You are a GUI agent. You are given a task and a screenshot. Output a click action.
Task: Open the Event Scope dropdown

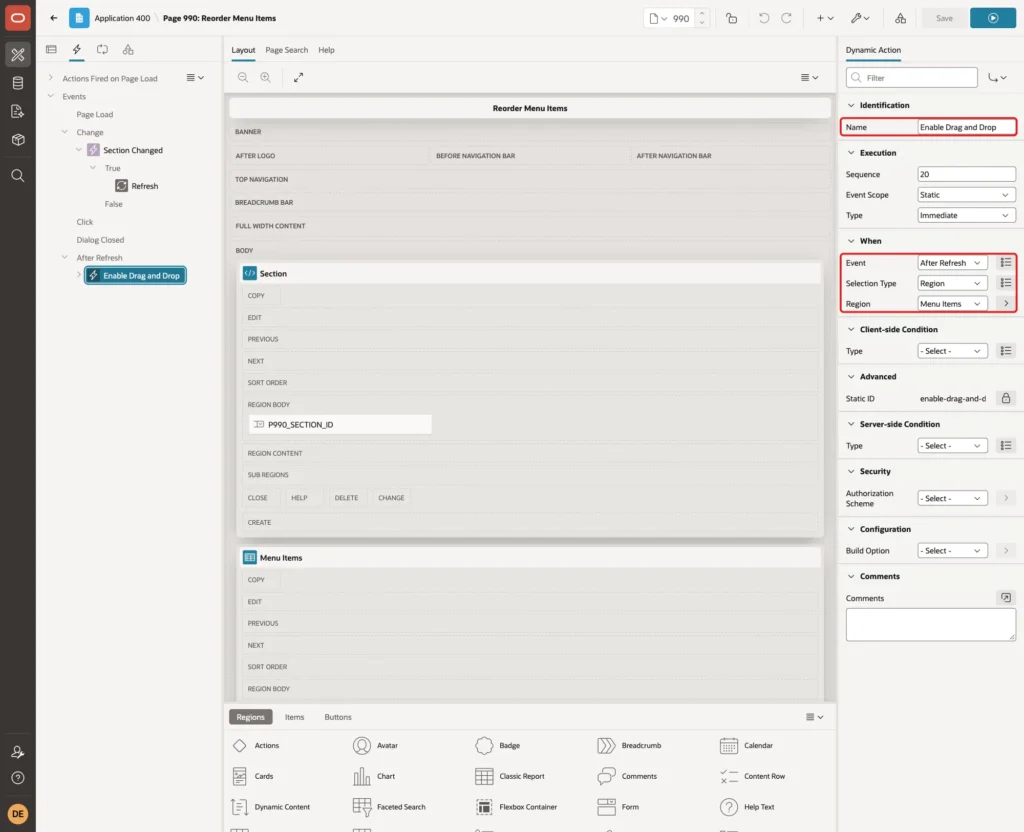967,195
